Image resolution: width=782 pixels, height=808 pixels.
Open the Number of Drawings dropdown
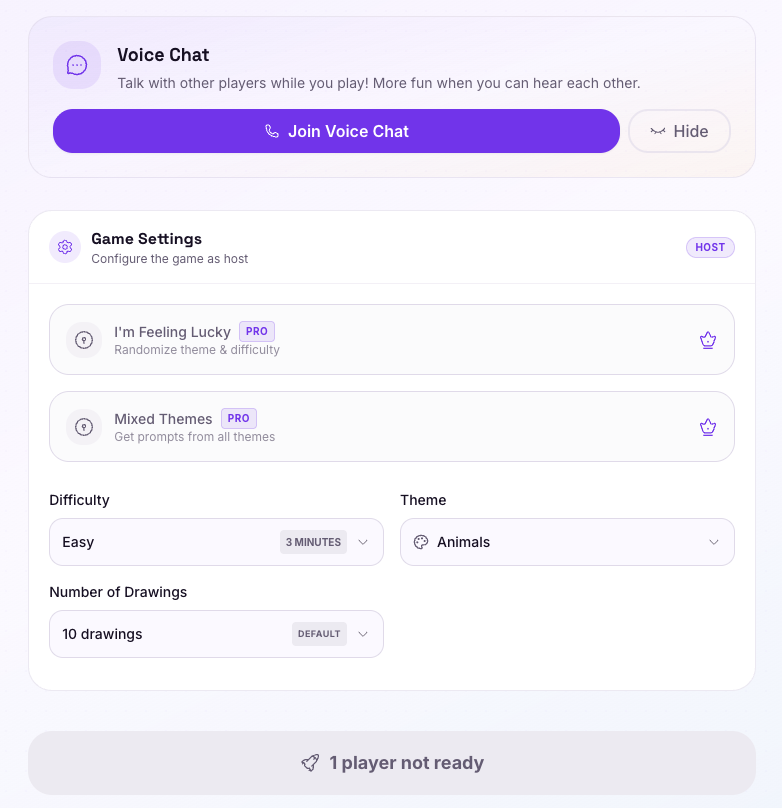coord(216,634)
